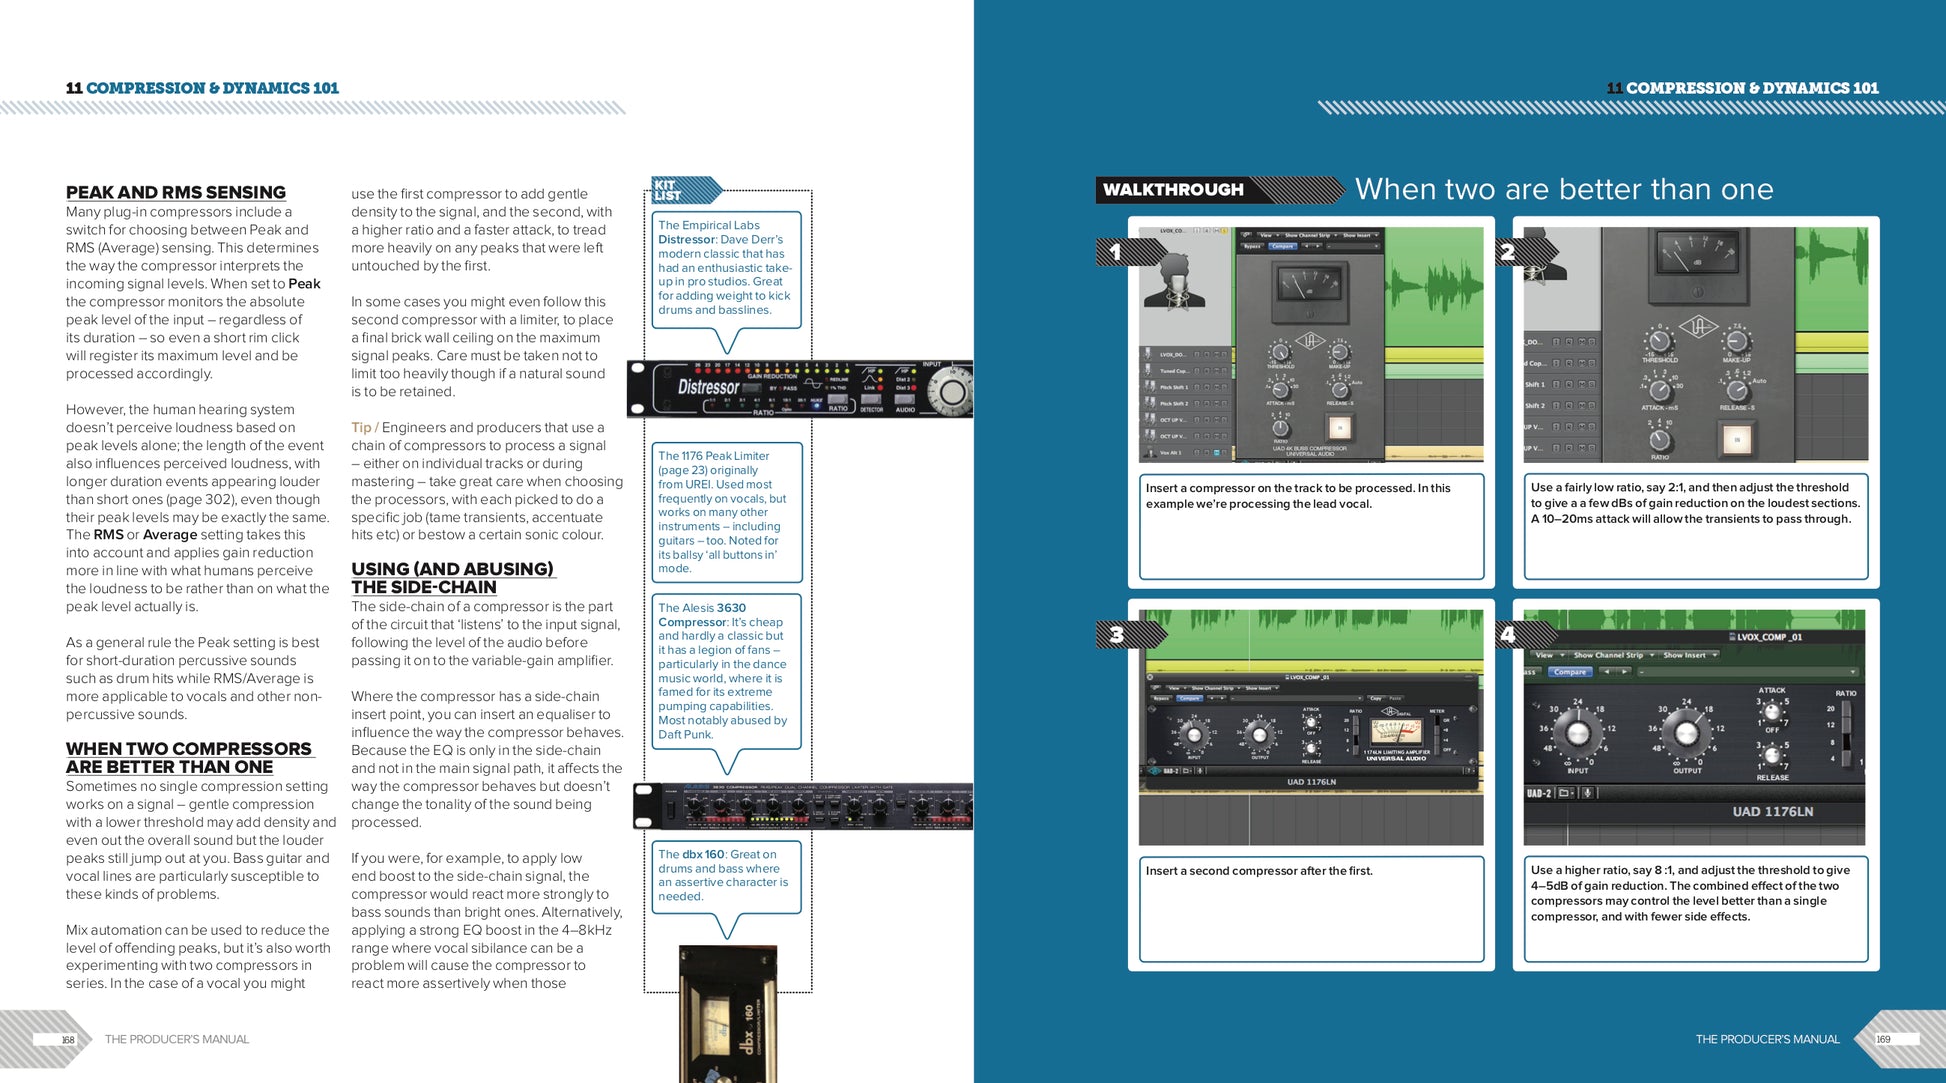Toggle the IN button in screenshot 1
Image resolution: width=1946 pixels, height=1083 pixels.
tap(1340, 428)
